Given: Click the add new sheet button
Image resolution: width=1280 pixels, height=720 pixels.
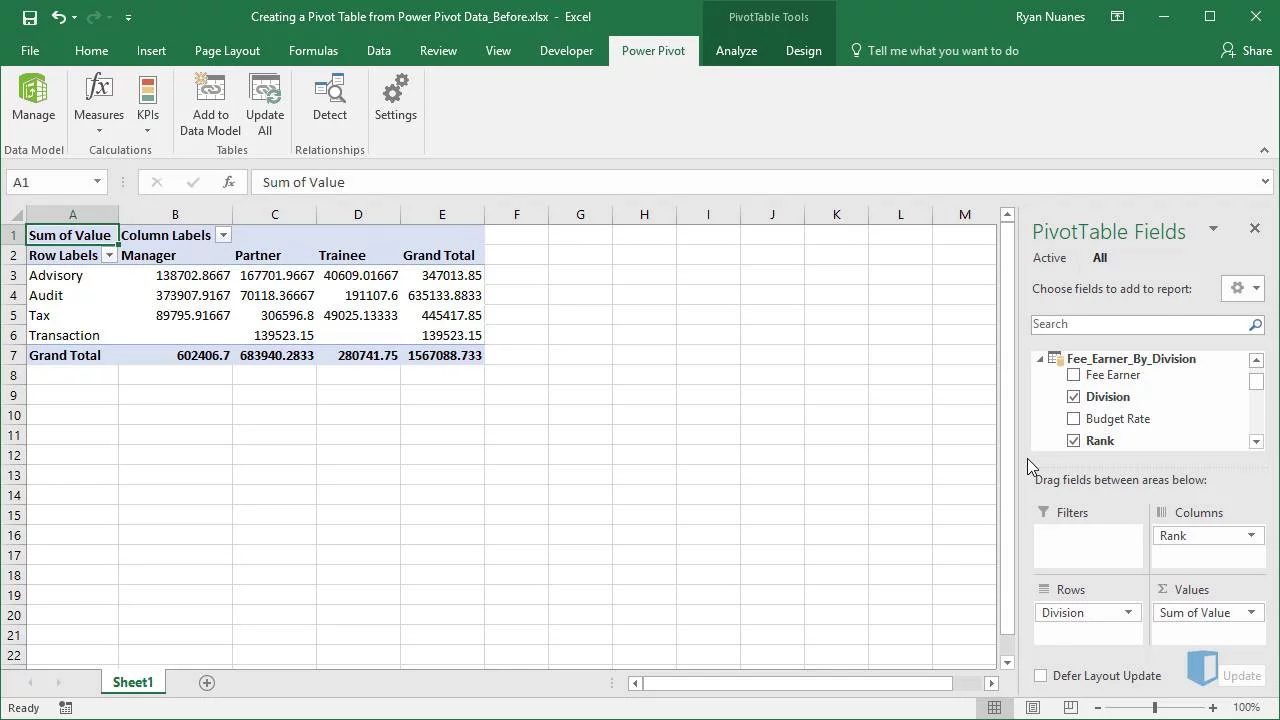Looking at the screenshot, I should (x=207, y=683).
